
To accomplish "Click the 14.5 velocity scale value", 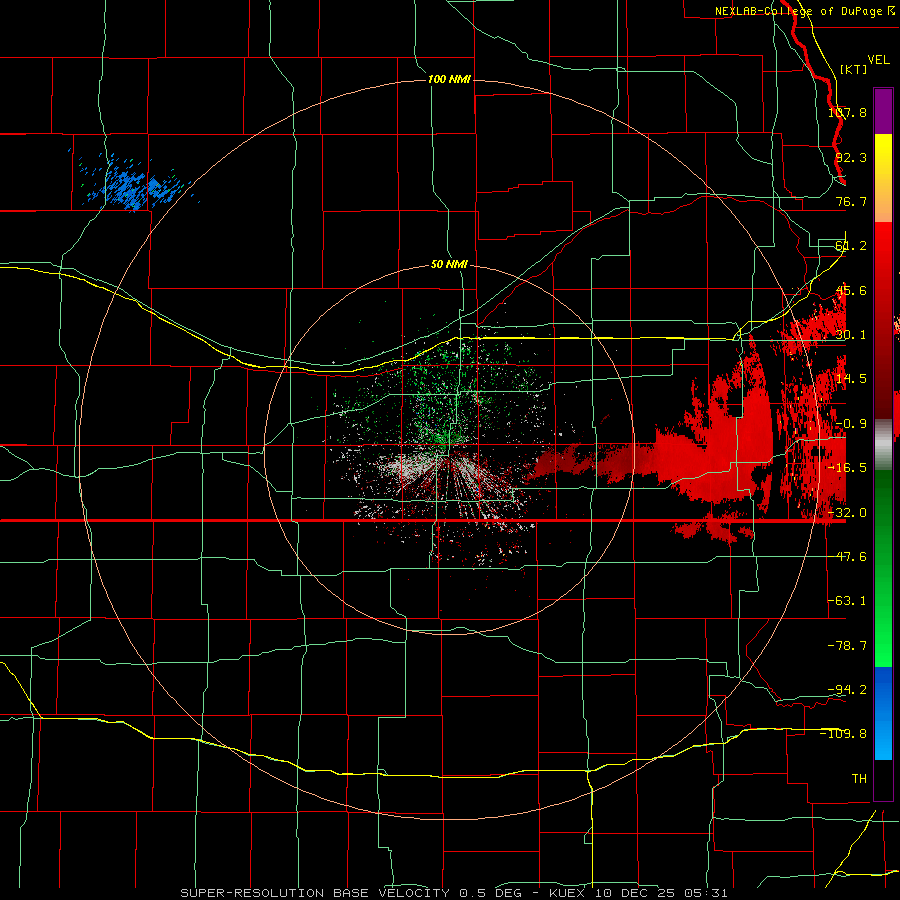I will (x=850, y=379).
